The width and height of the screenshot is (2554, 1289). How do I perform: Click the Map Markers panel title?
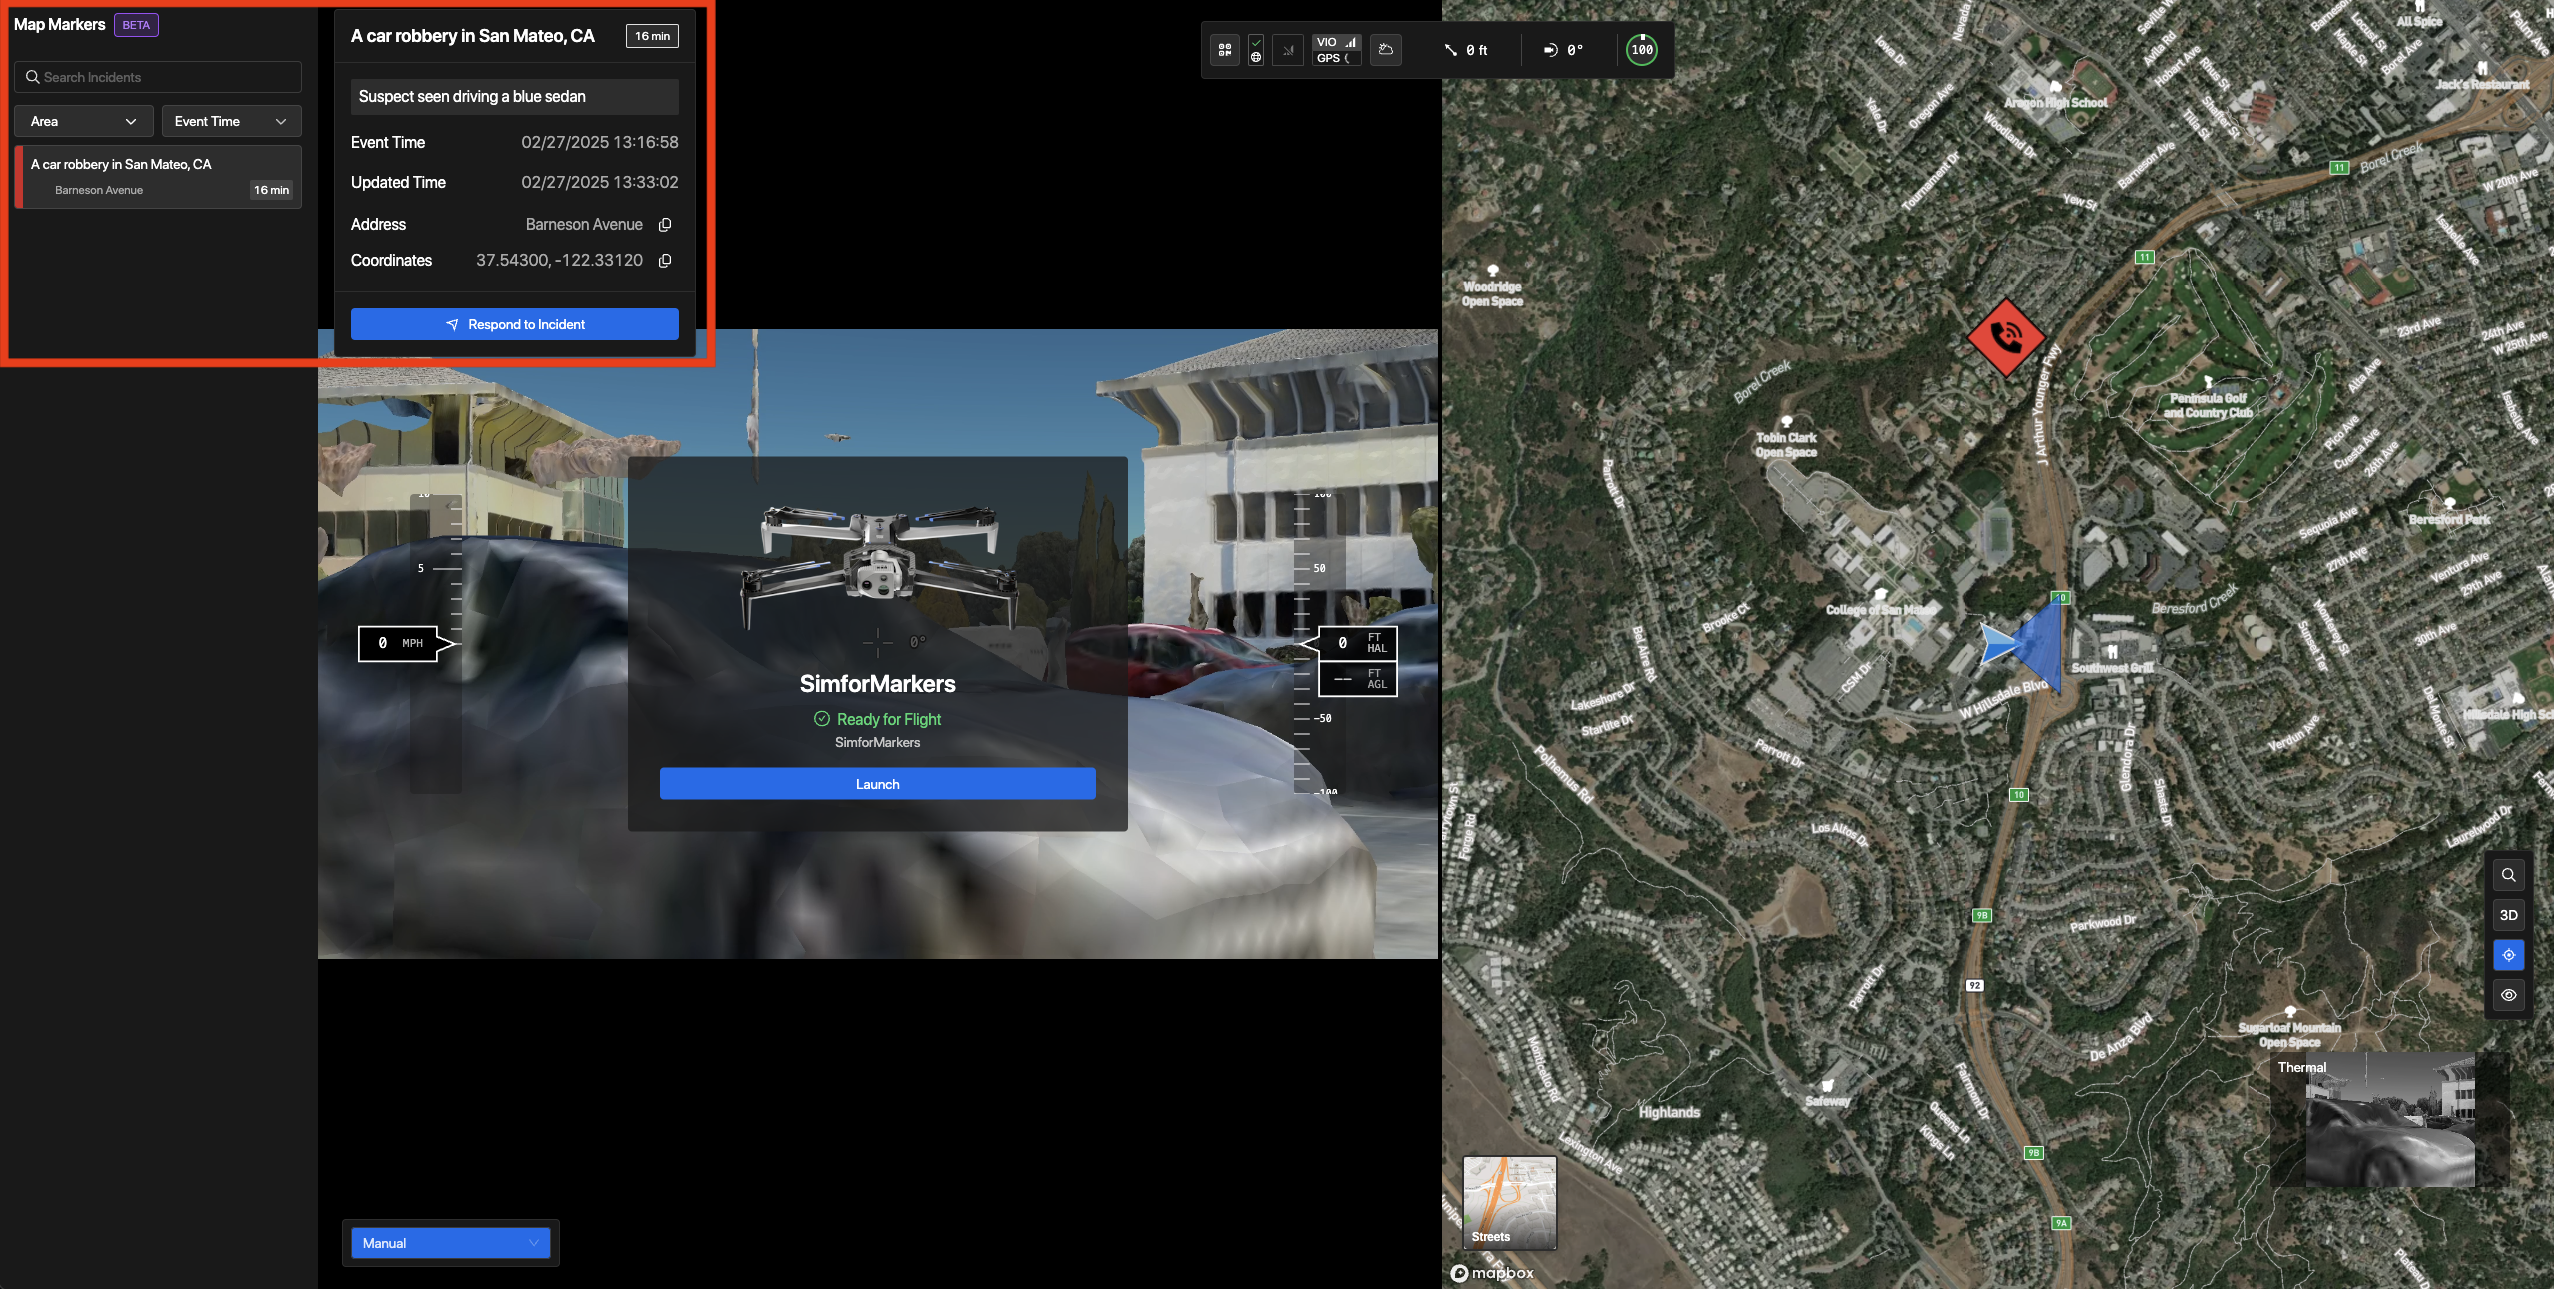click(59, 25)
